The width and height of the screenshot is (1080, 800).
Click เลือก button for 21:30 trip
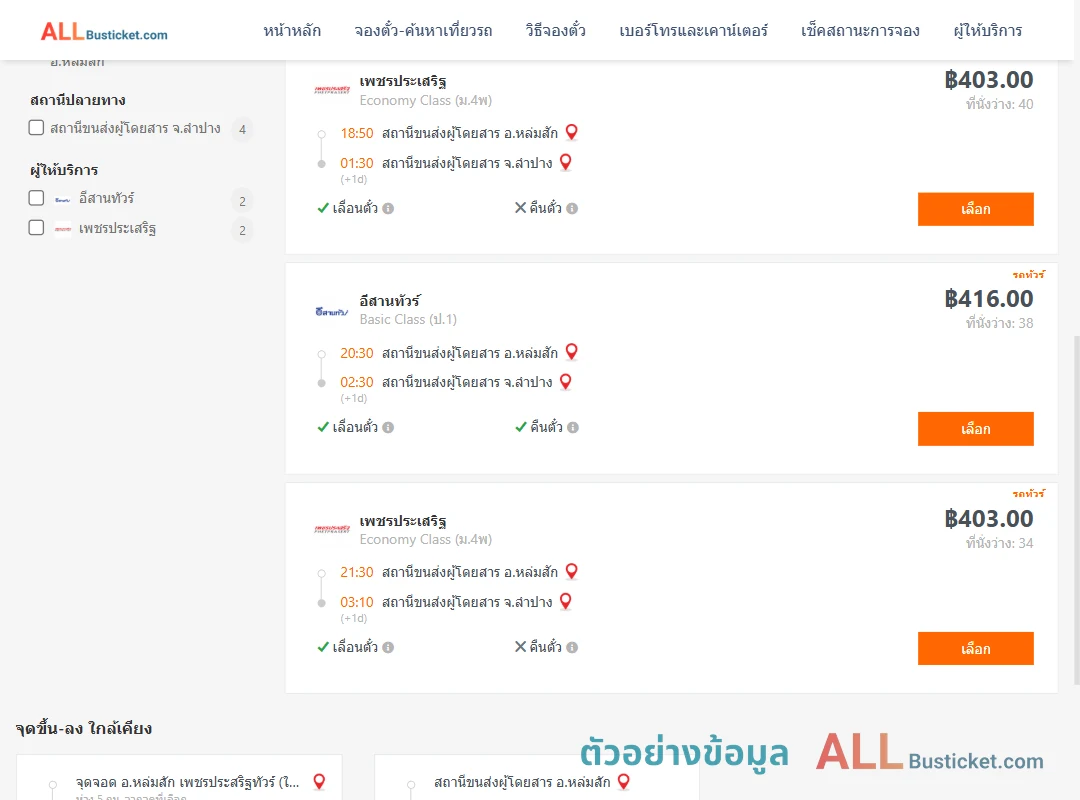975,648
